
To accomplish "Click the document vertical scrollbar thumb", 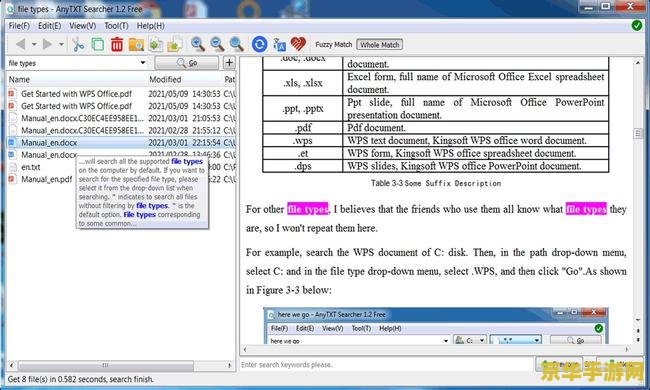I will (x=638, y=133).
